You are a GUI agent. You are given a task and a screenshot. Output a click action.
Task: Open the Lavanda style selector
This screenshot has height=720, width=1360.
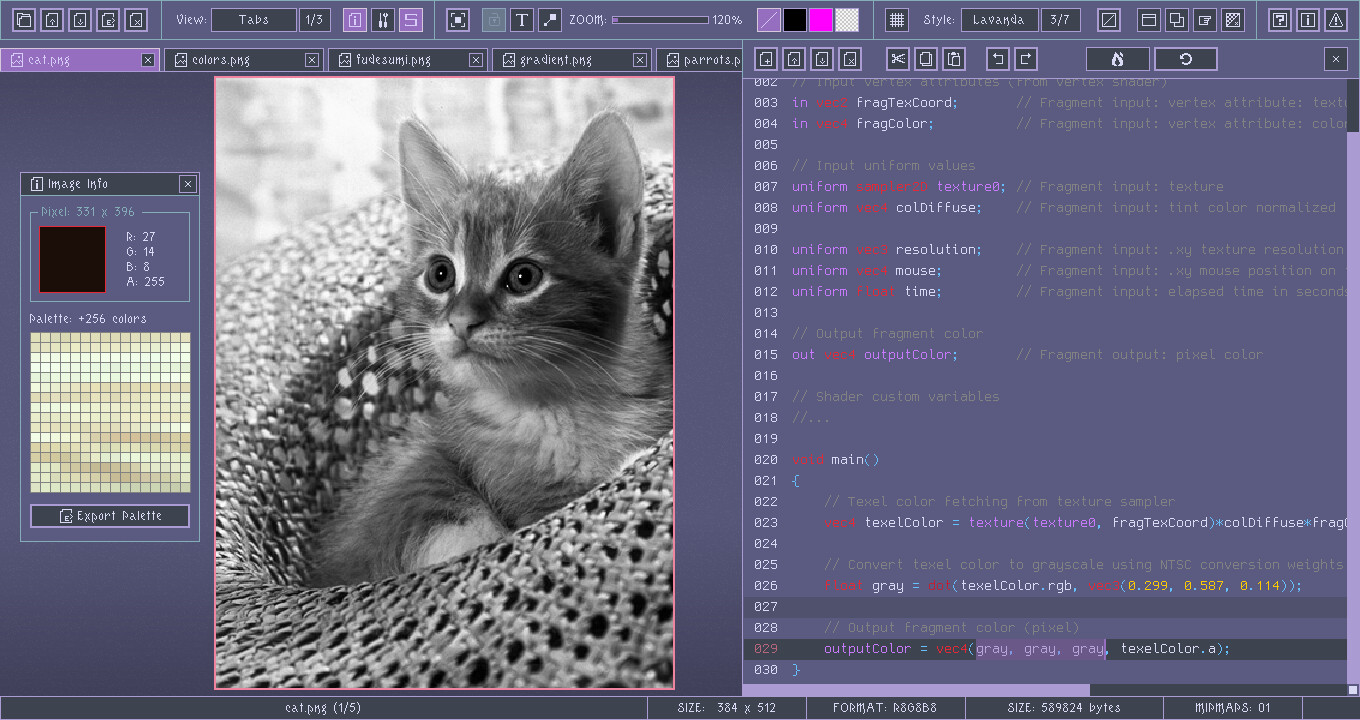pos(999,18)
